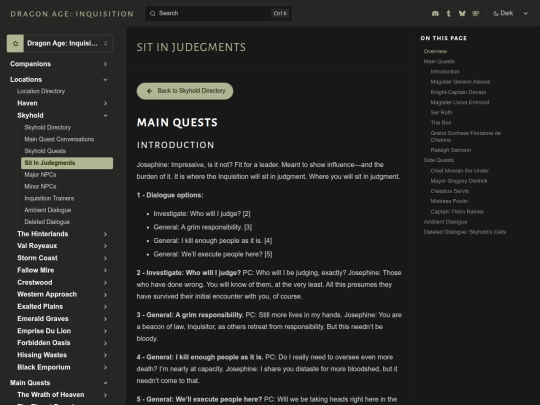Jump to Crassius Servis section
The image size is (540, 405).
pos(449,191)
